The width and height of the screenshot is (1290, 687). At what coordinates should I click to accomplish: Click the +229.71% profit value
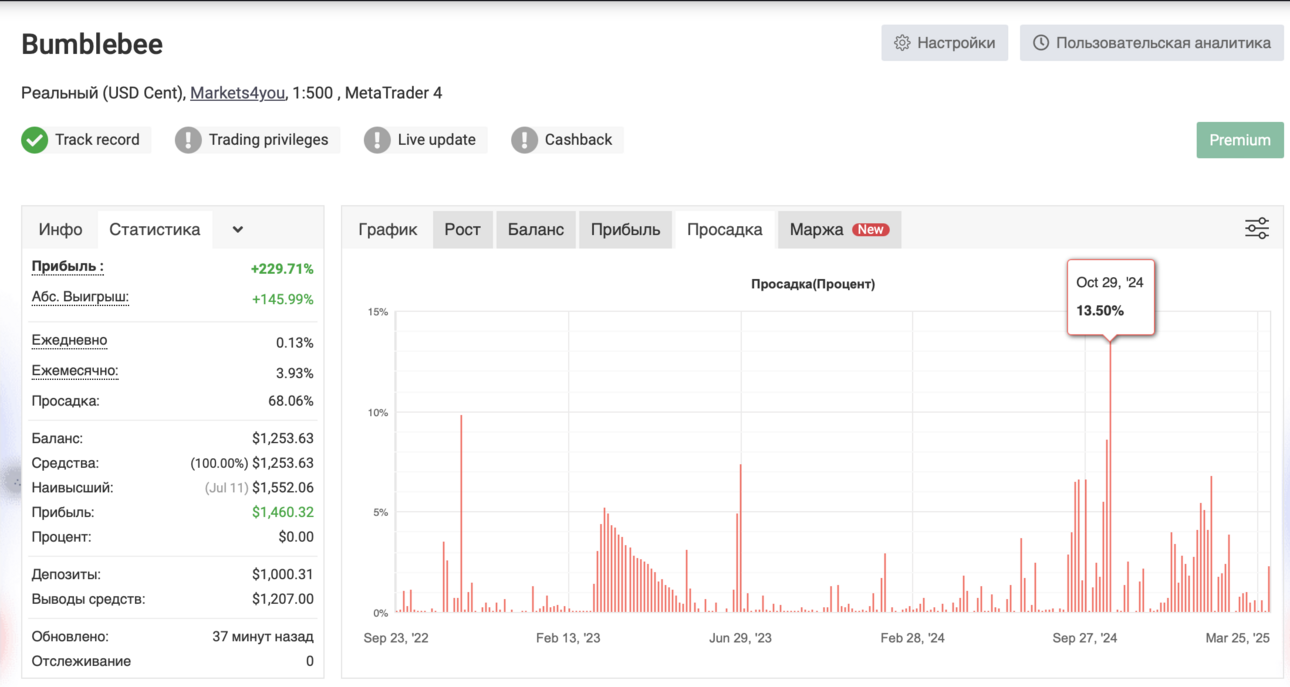pyautogui.click(x=282, y=269)
